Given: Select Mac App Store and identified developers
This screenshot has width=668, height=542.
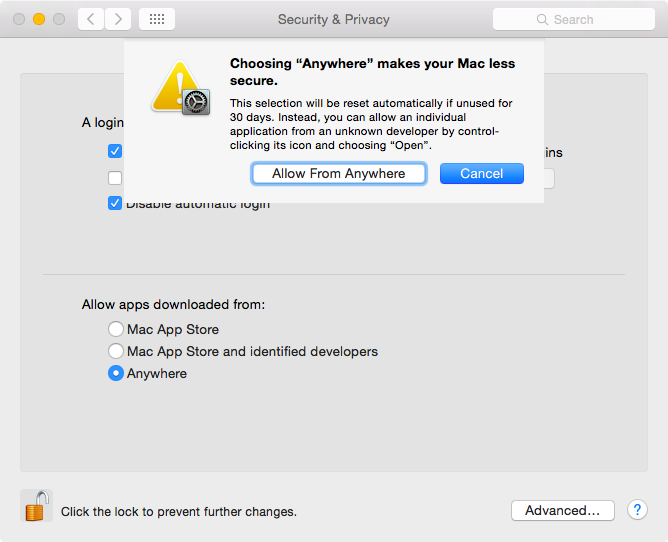Looking at the screenshot, I should click(x=116, y=351).
